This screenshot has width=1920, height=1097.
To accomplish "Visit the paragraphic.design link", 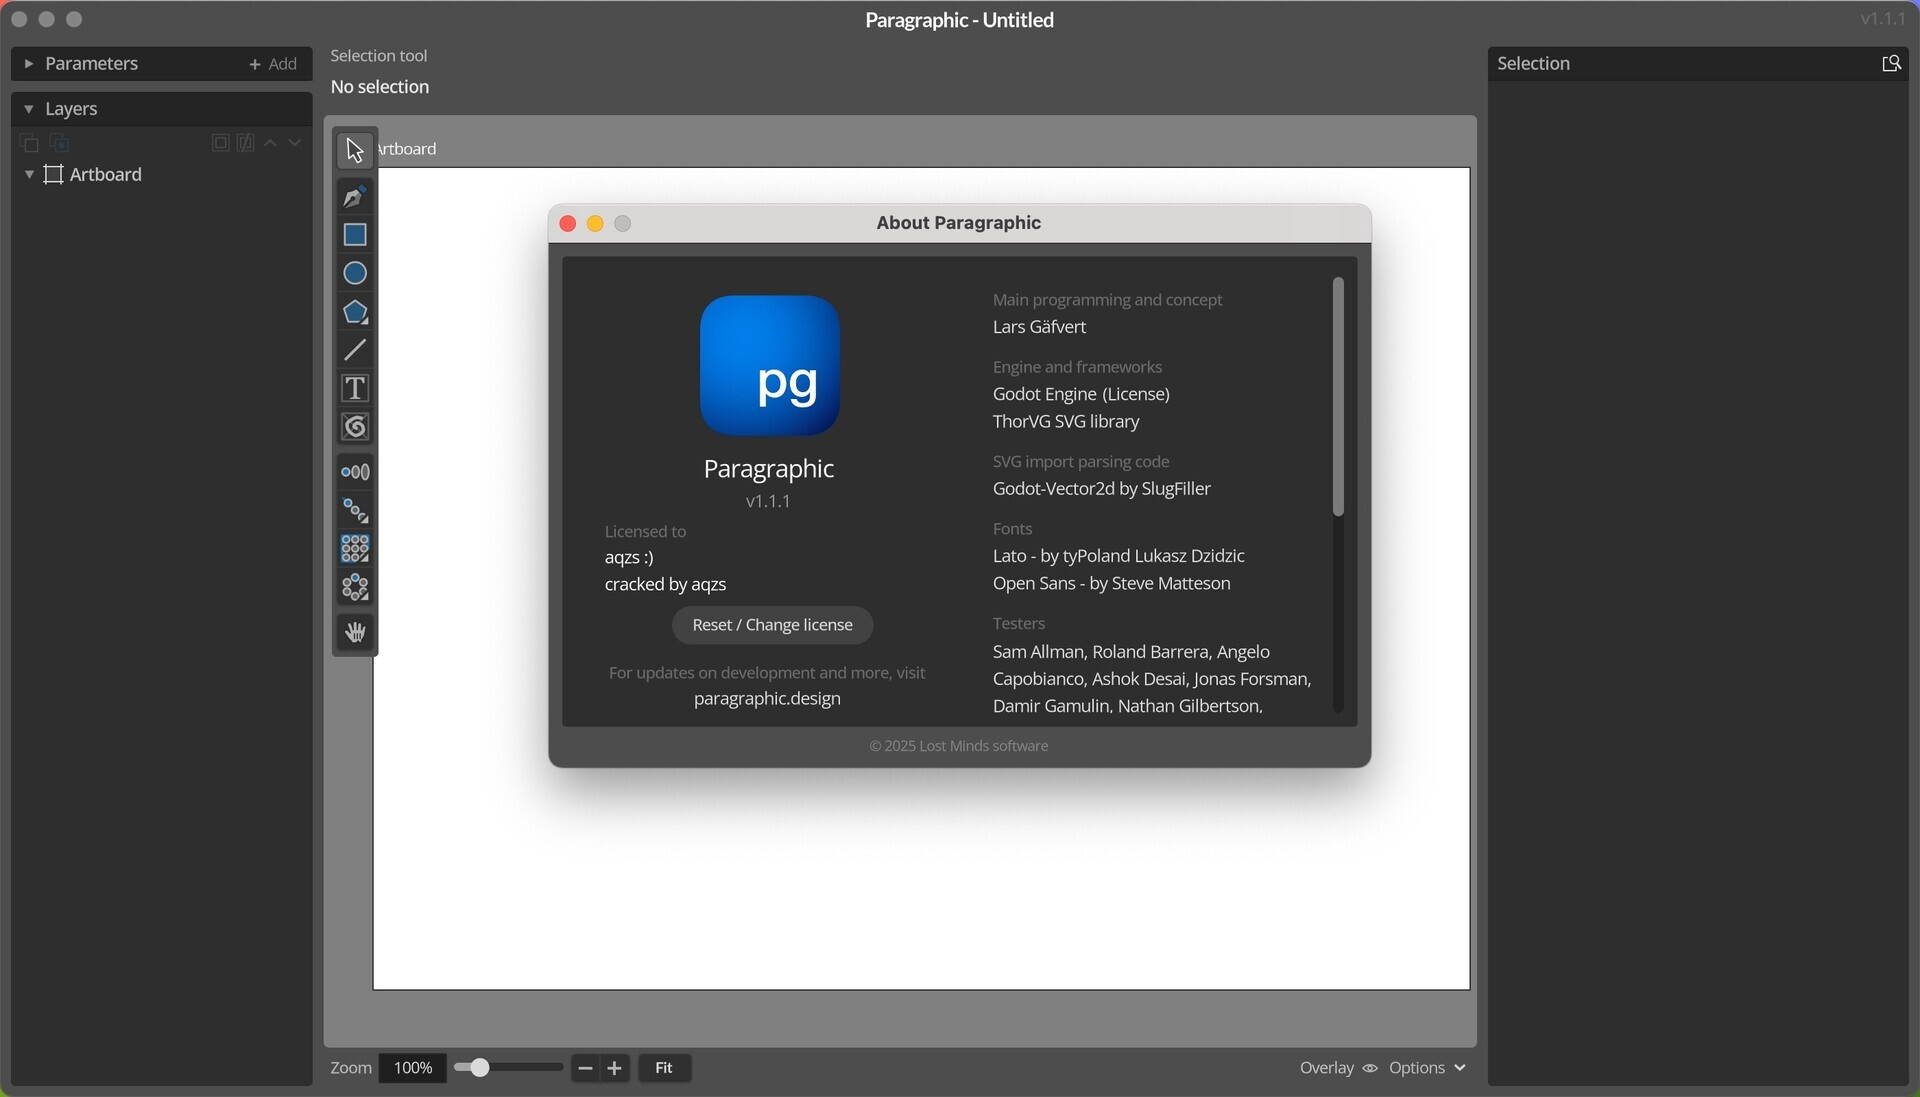I will click(767, 698).
